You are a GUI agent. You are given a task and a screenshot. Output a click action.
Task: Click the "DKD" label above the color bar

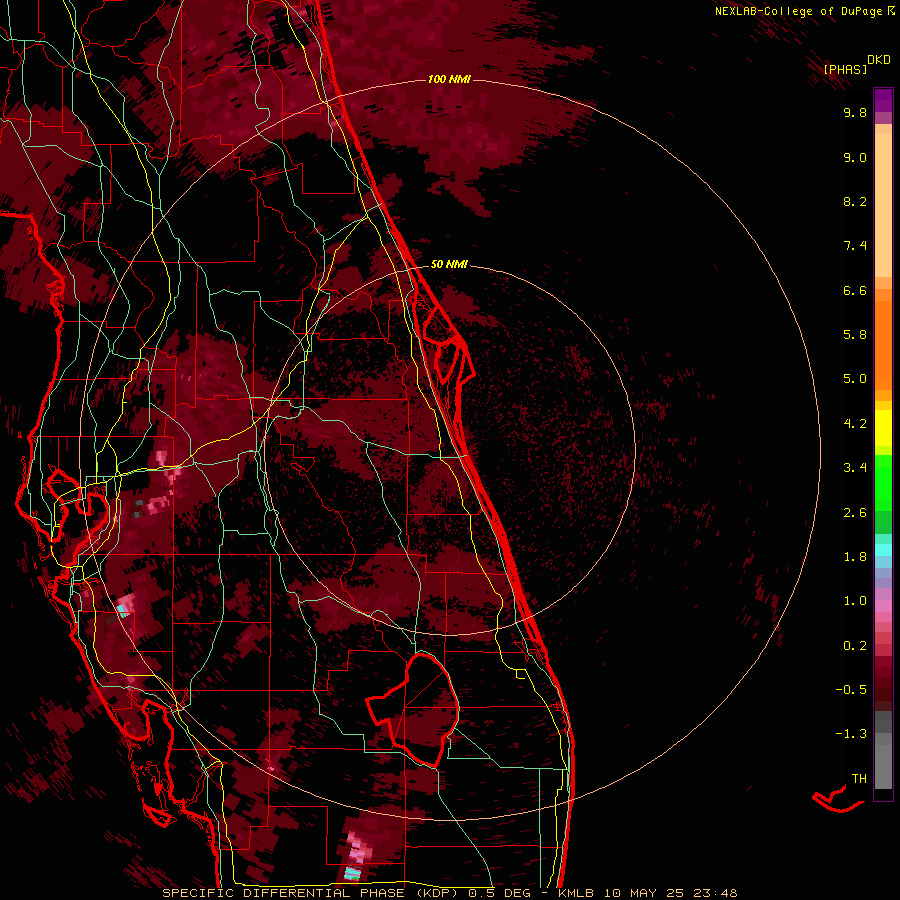click(879, 60)
